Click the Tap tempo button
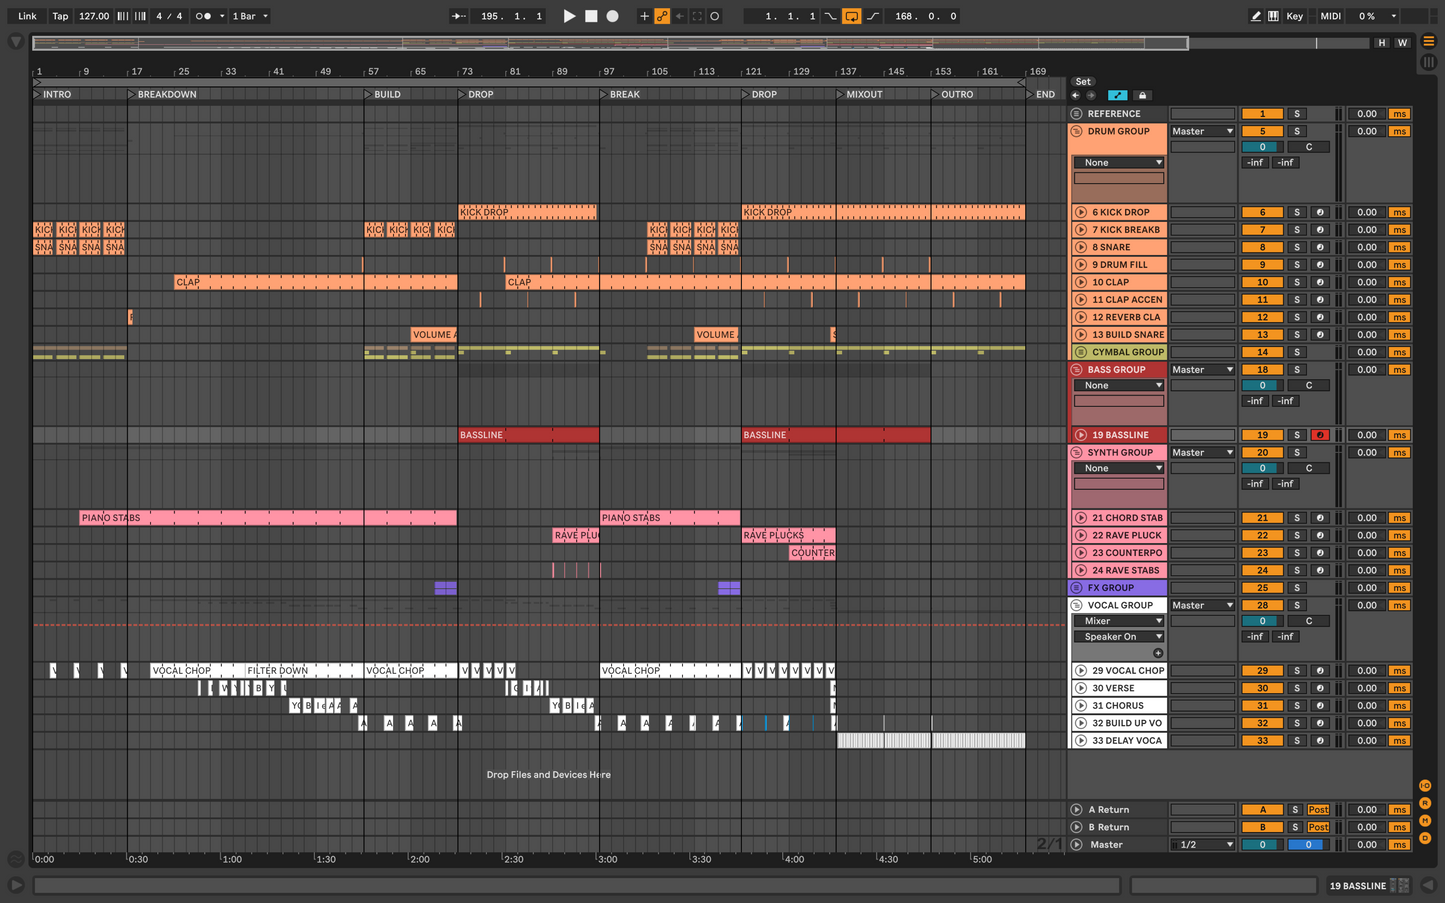The image size is (1445, 903). coord(60,16)
